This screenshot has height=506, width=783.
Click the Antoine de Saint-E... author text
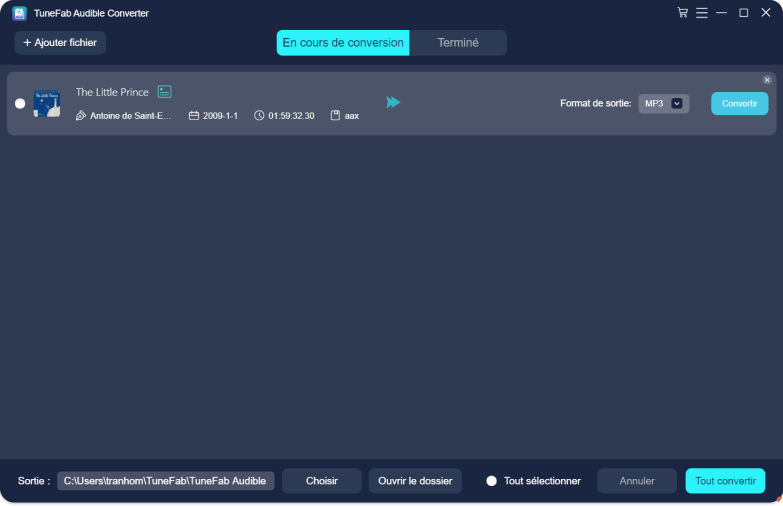pos(130,116)
